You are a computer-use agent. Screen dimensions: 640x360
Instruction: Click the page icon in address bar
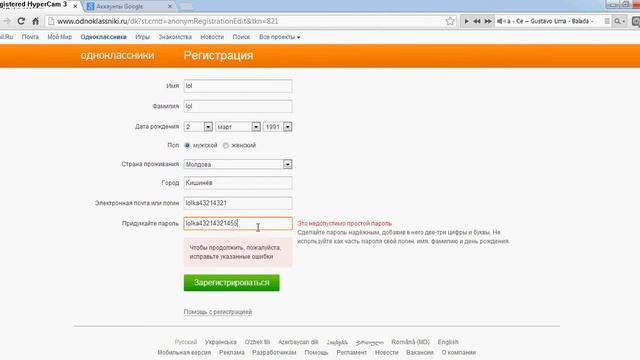(x=51, y=21)
